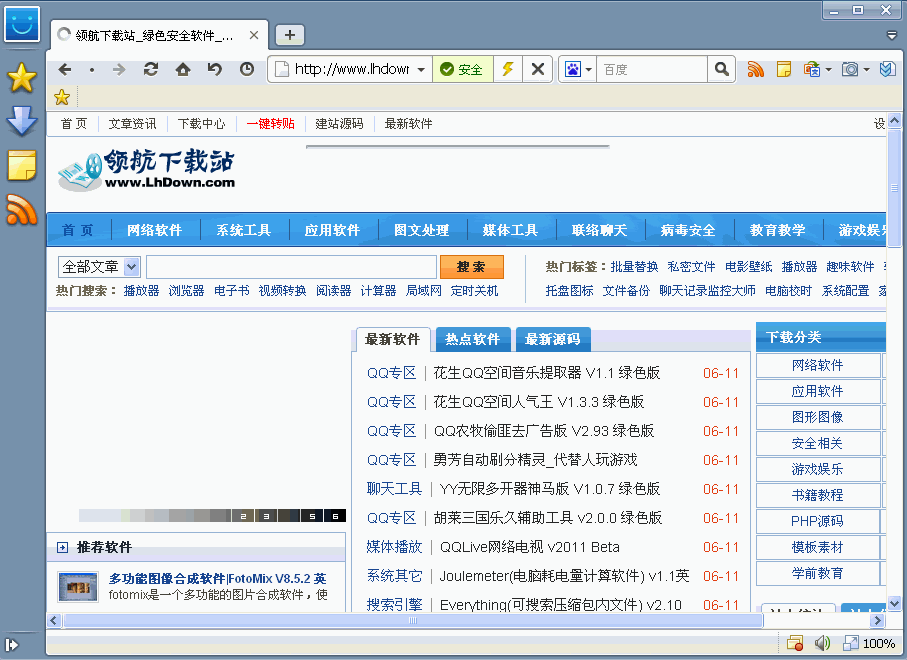
Task: Open a new tab with the plus button
Action: pos(289,35)
